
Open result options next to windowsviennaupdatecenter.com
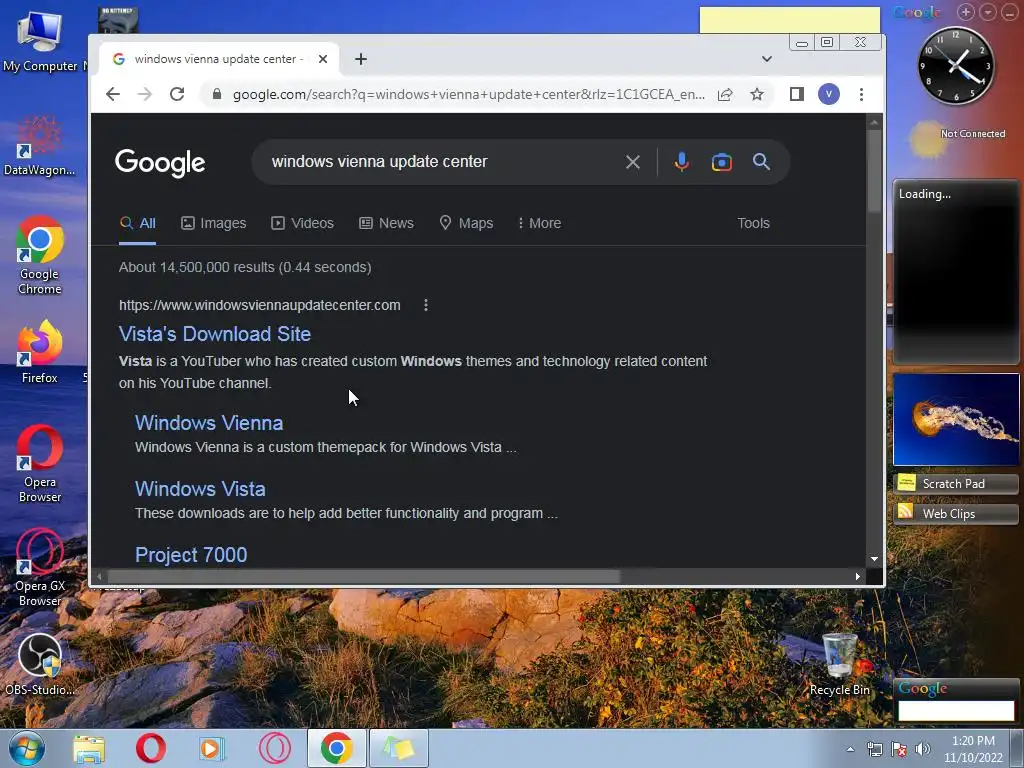(x=426, y=305)
